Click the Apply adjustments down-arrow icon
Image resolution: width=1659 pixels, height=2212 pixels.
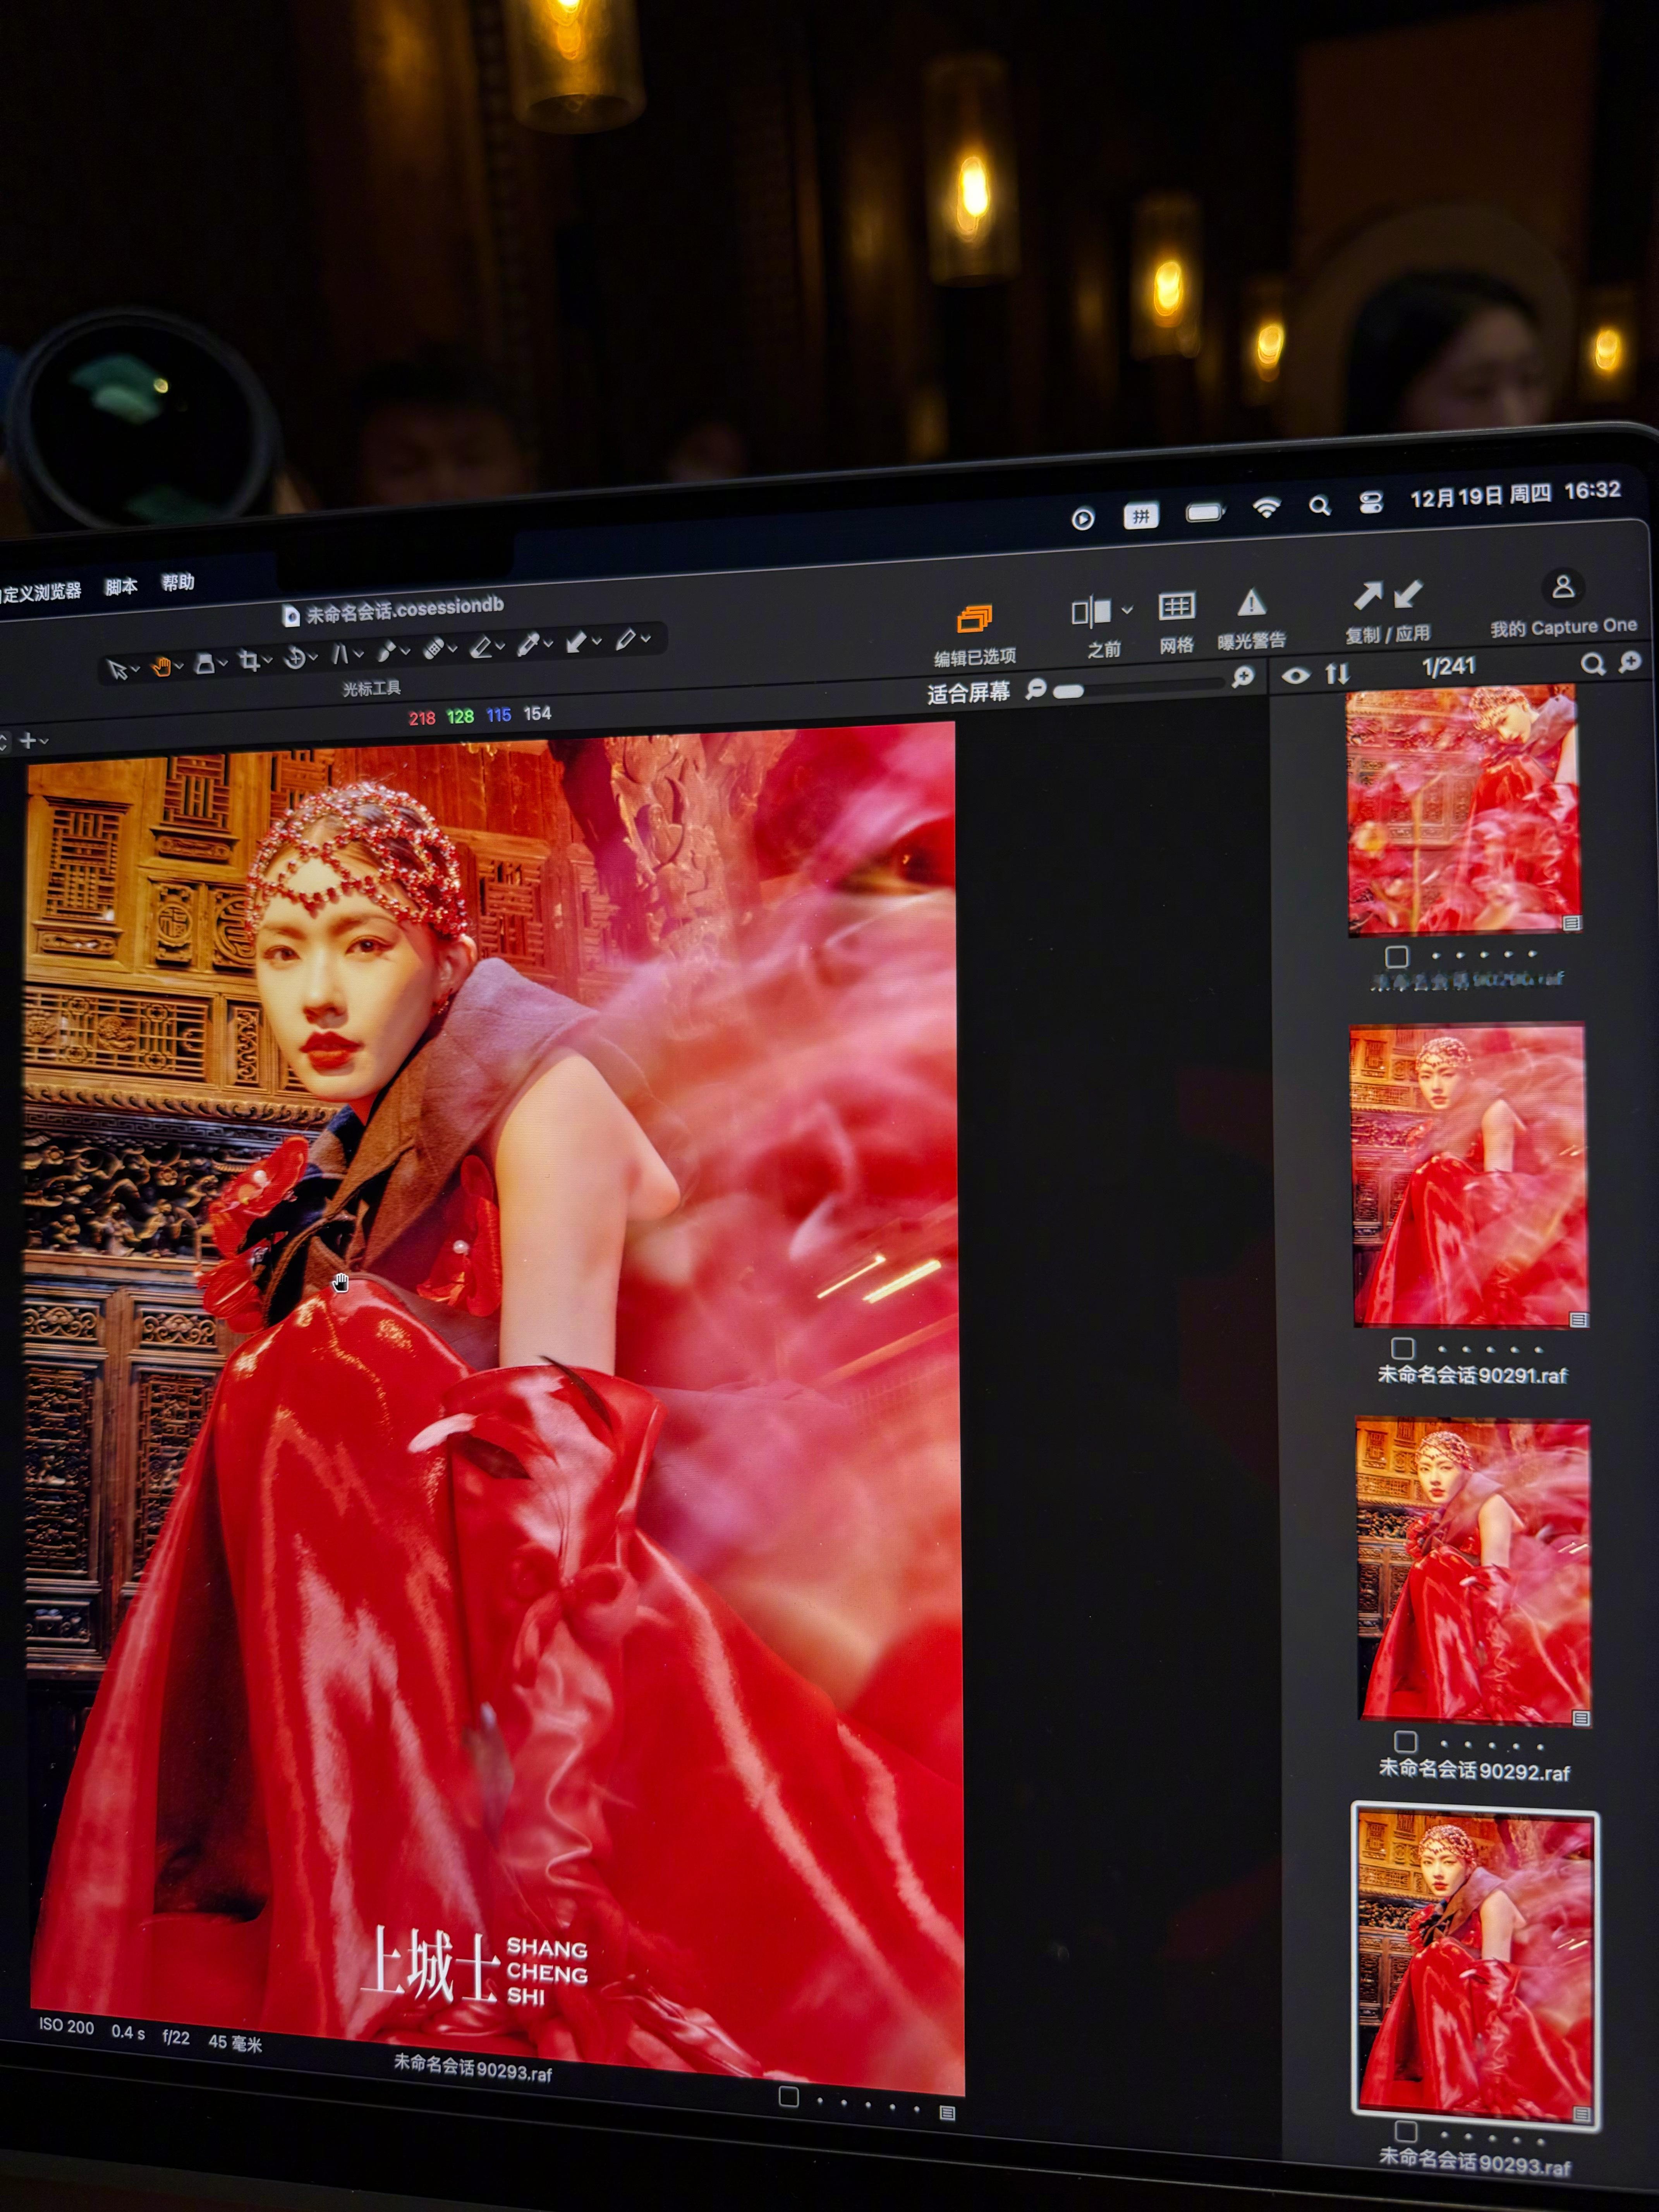(x=1408, y=594)
